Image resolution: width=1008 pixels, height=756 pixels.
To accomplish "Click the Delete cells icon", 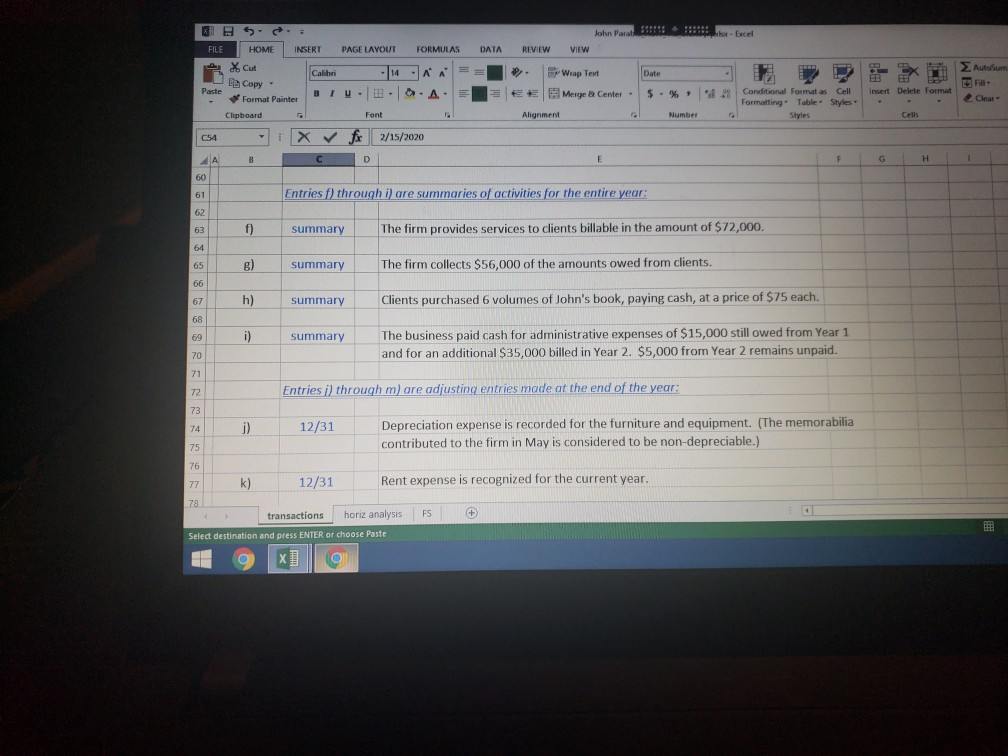I will pos(907,80).
